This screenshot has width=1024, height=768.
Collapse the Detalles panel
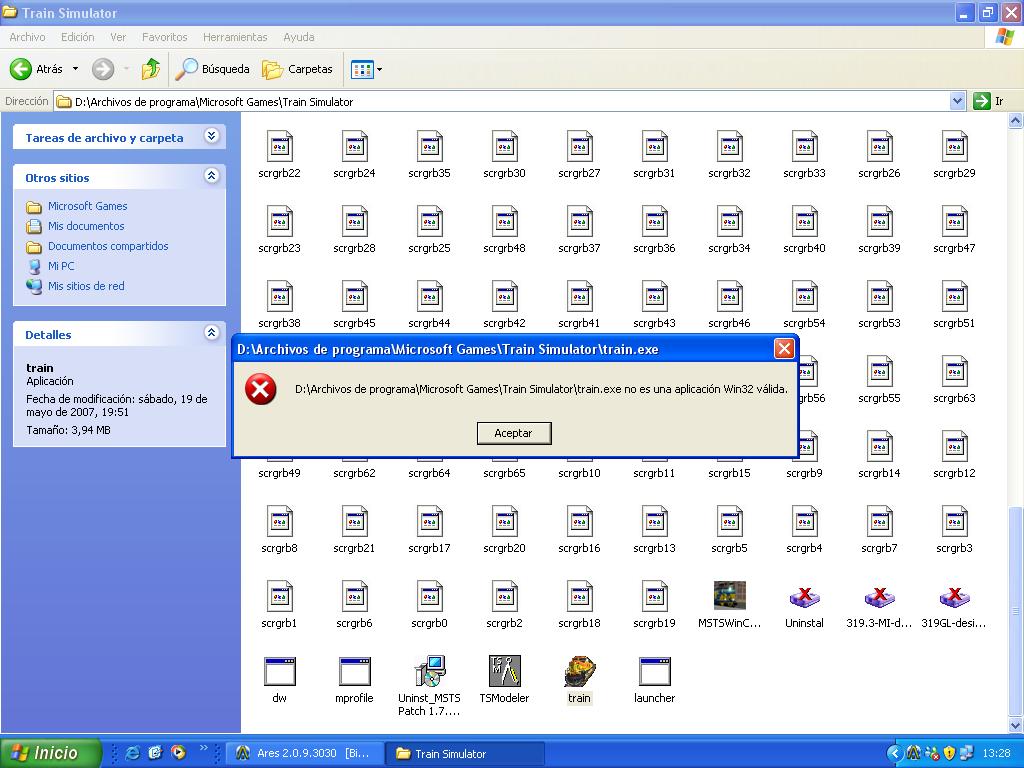(x=211, y=333)
